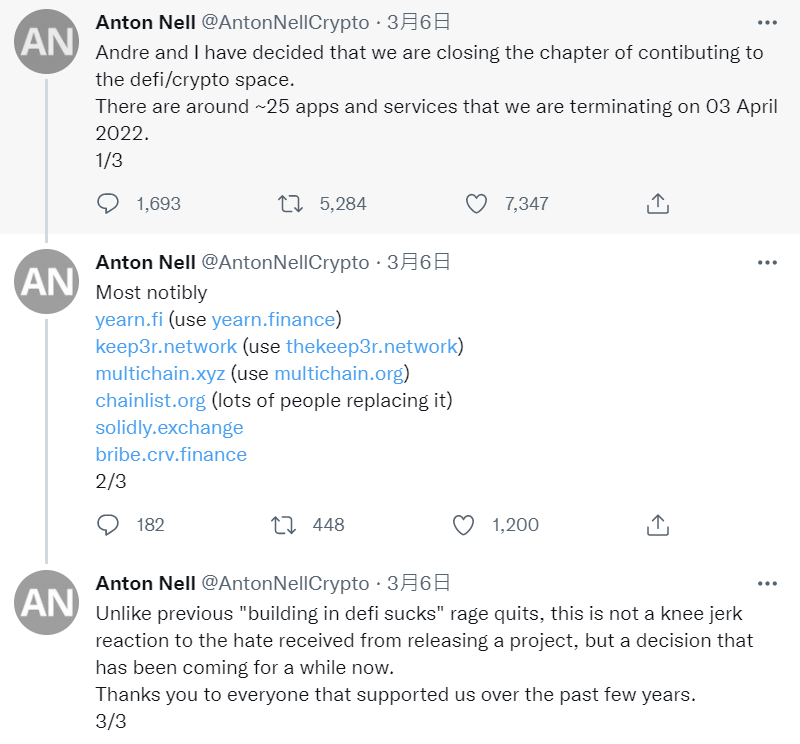Like the tweet with 1,200 likes
The image size is (800, 744).
click(x=462, y=524)
